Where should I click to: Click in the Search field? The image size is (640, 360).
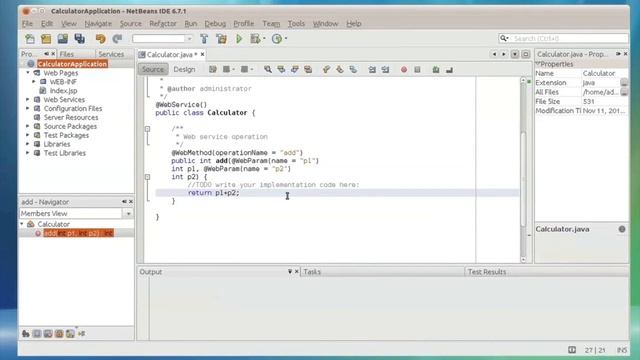pyautogui.click(x=569, y=38)
